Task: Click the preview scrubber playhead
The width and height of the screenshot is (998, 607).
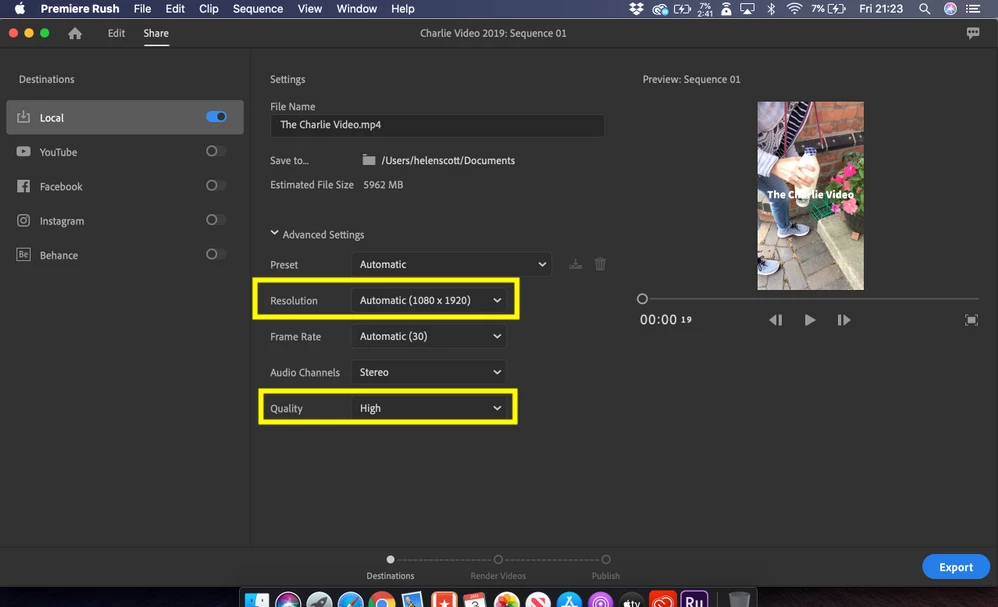Action: pos(642,298)
